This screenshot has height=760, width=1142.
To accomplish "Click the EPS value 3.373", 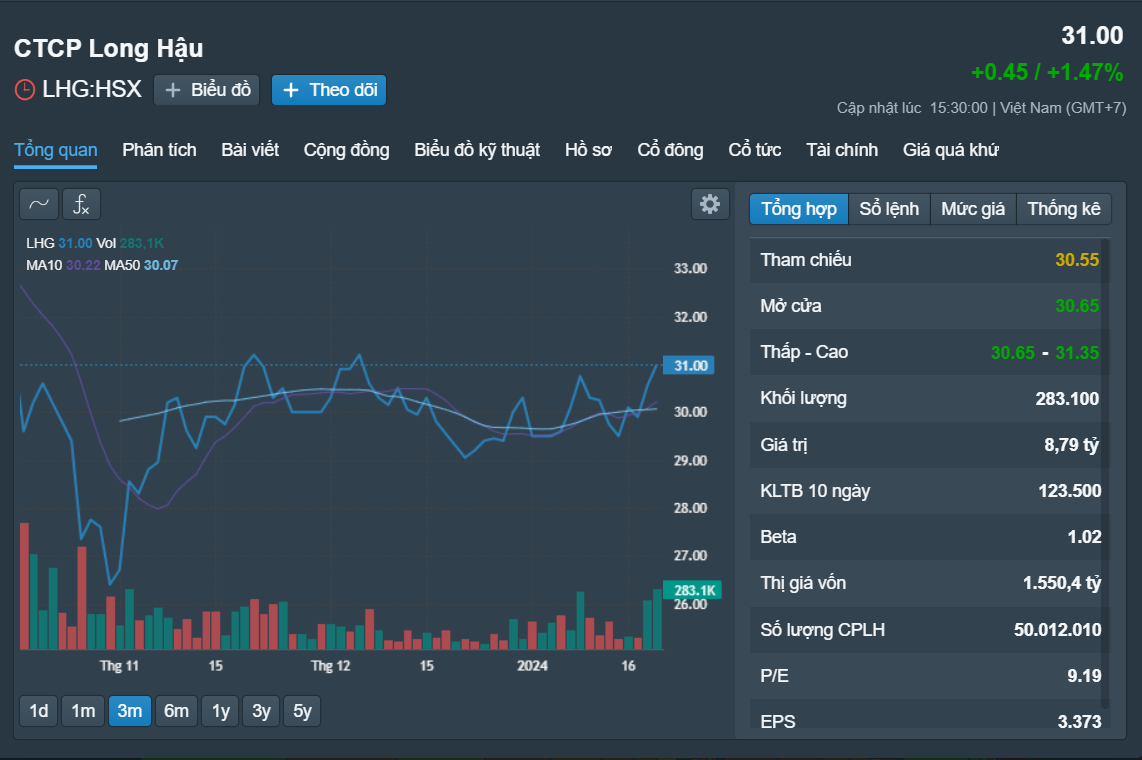I will (x=1079, y=721).
